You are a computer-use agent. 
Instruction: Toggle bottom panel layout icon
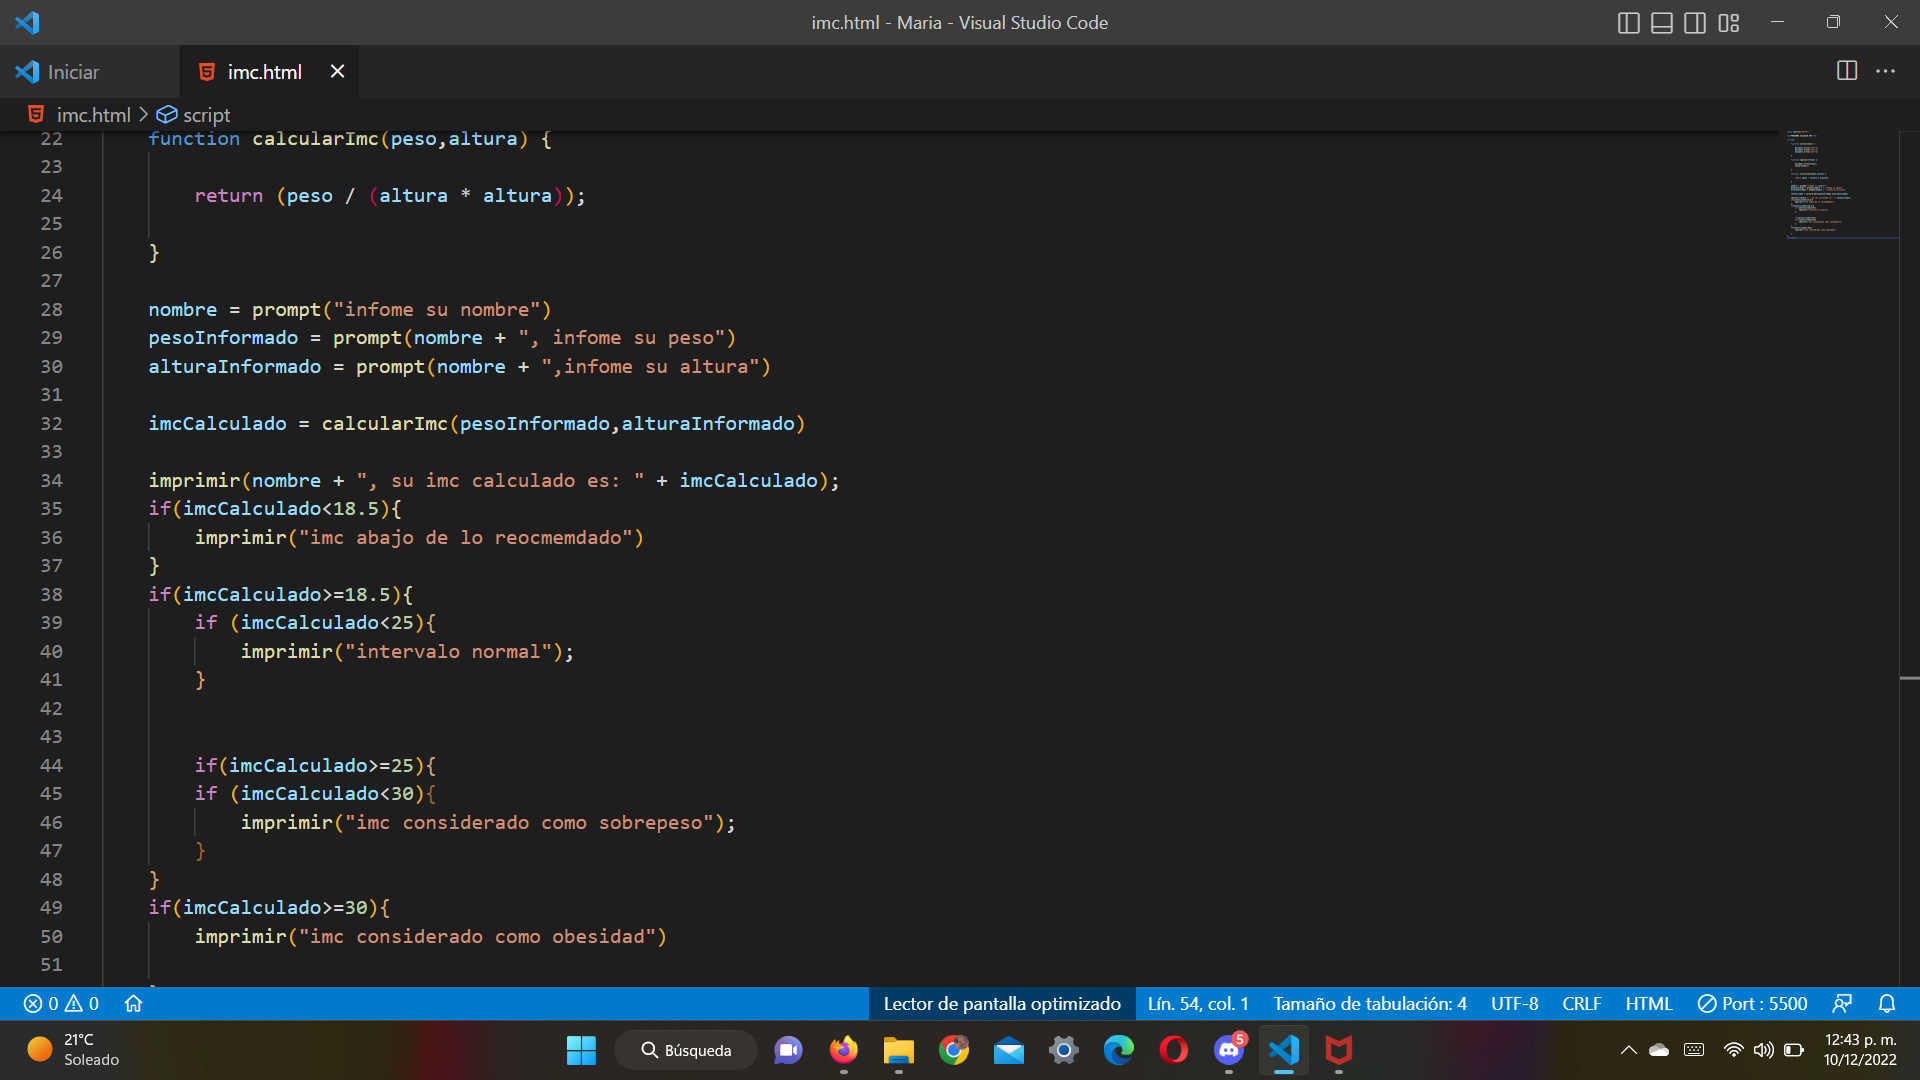tap(1662, 23)
